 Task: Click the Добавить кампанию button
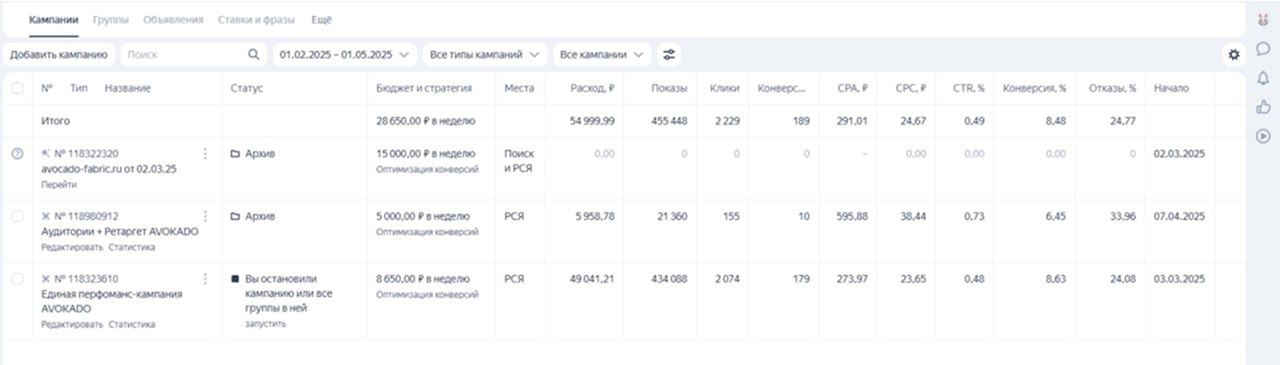coord(59,54)
